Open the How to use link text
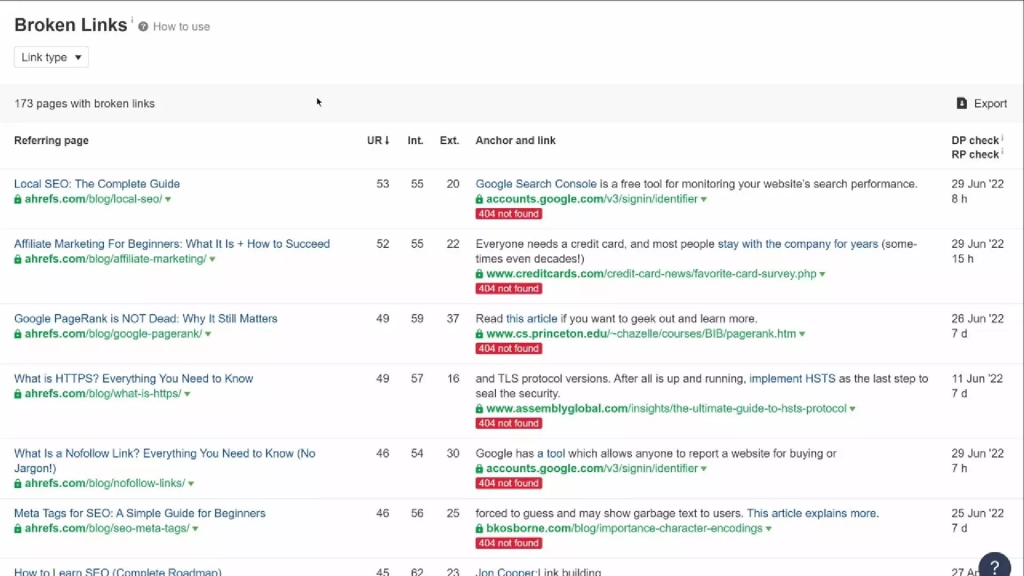Image resolution: width=1024 pixels, height=576 pixels. [x=182, y=27]
